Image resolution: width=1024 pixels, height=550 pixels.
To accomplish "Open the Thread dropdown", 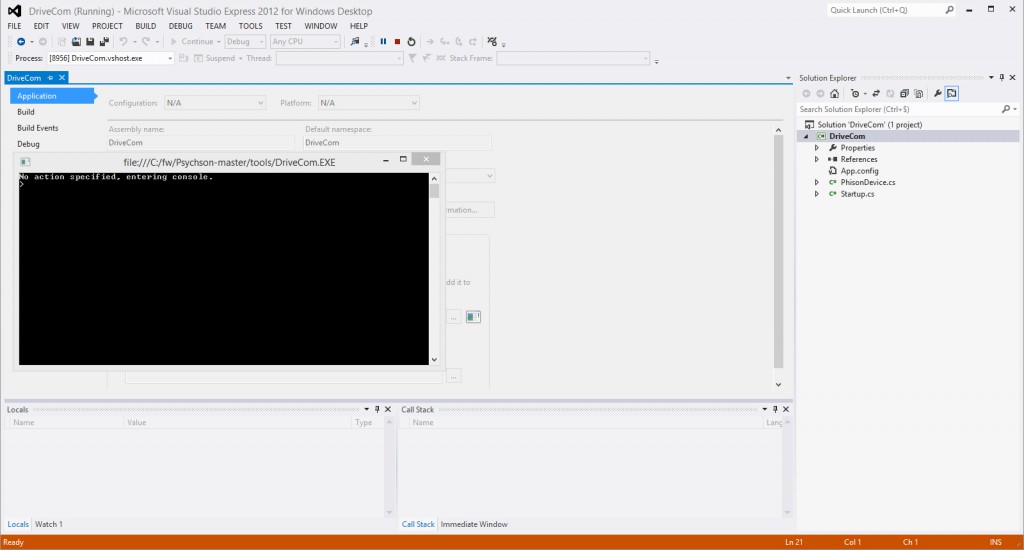I will (x=399, y=59).
